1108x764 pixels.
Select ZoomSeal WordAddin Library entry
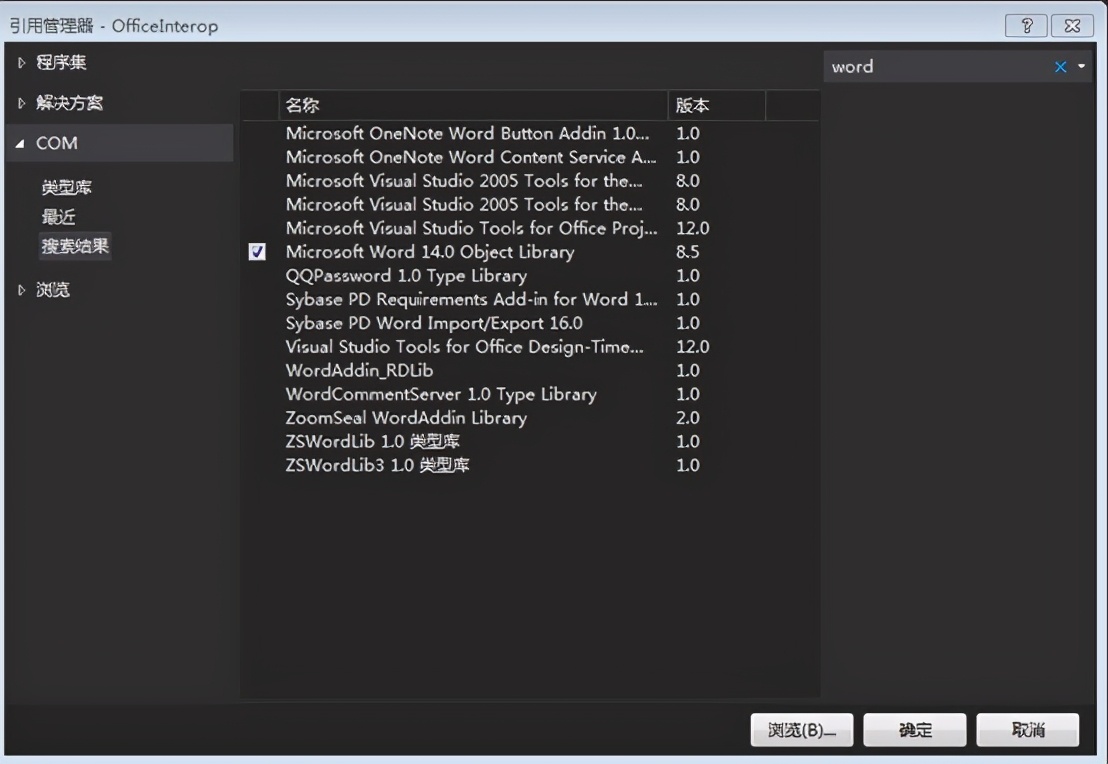[406, 418]
